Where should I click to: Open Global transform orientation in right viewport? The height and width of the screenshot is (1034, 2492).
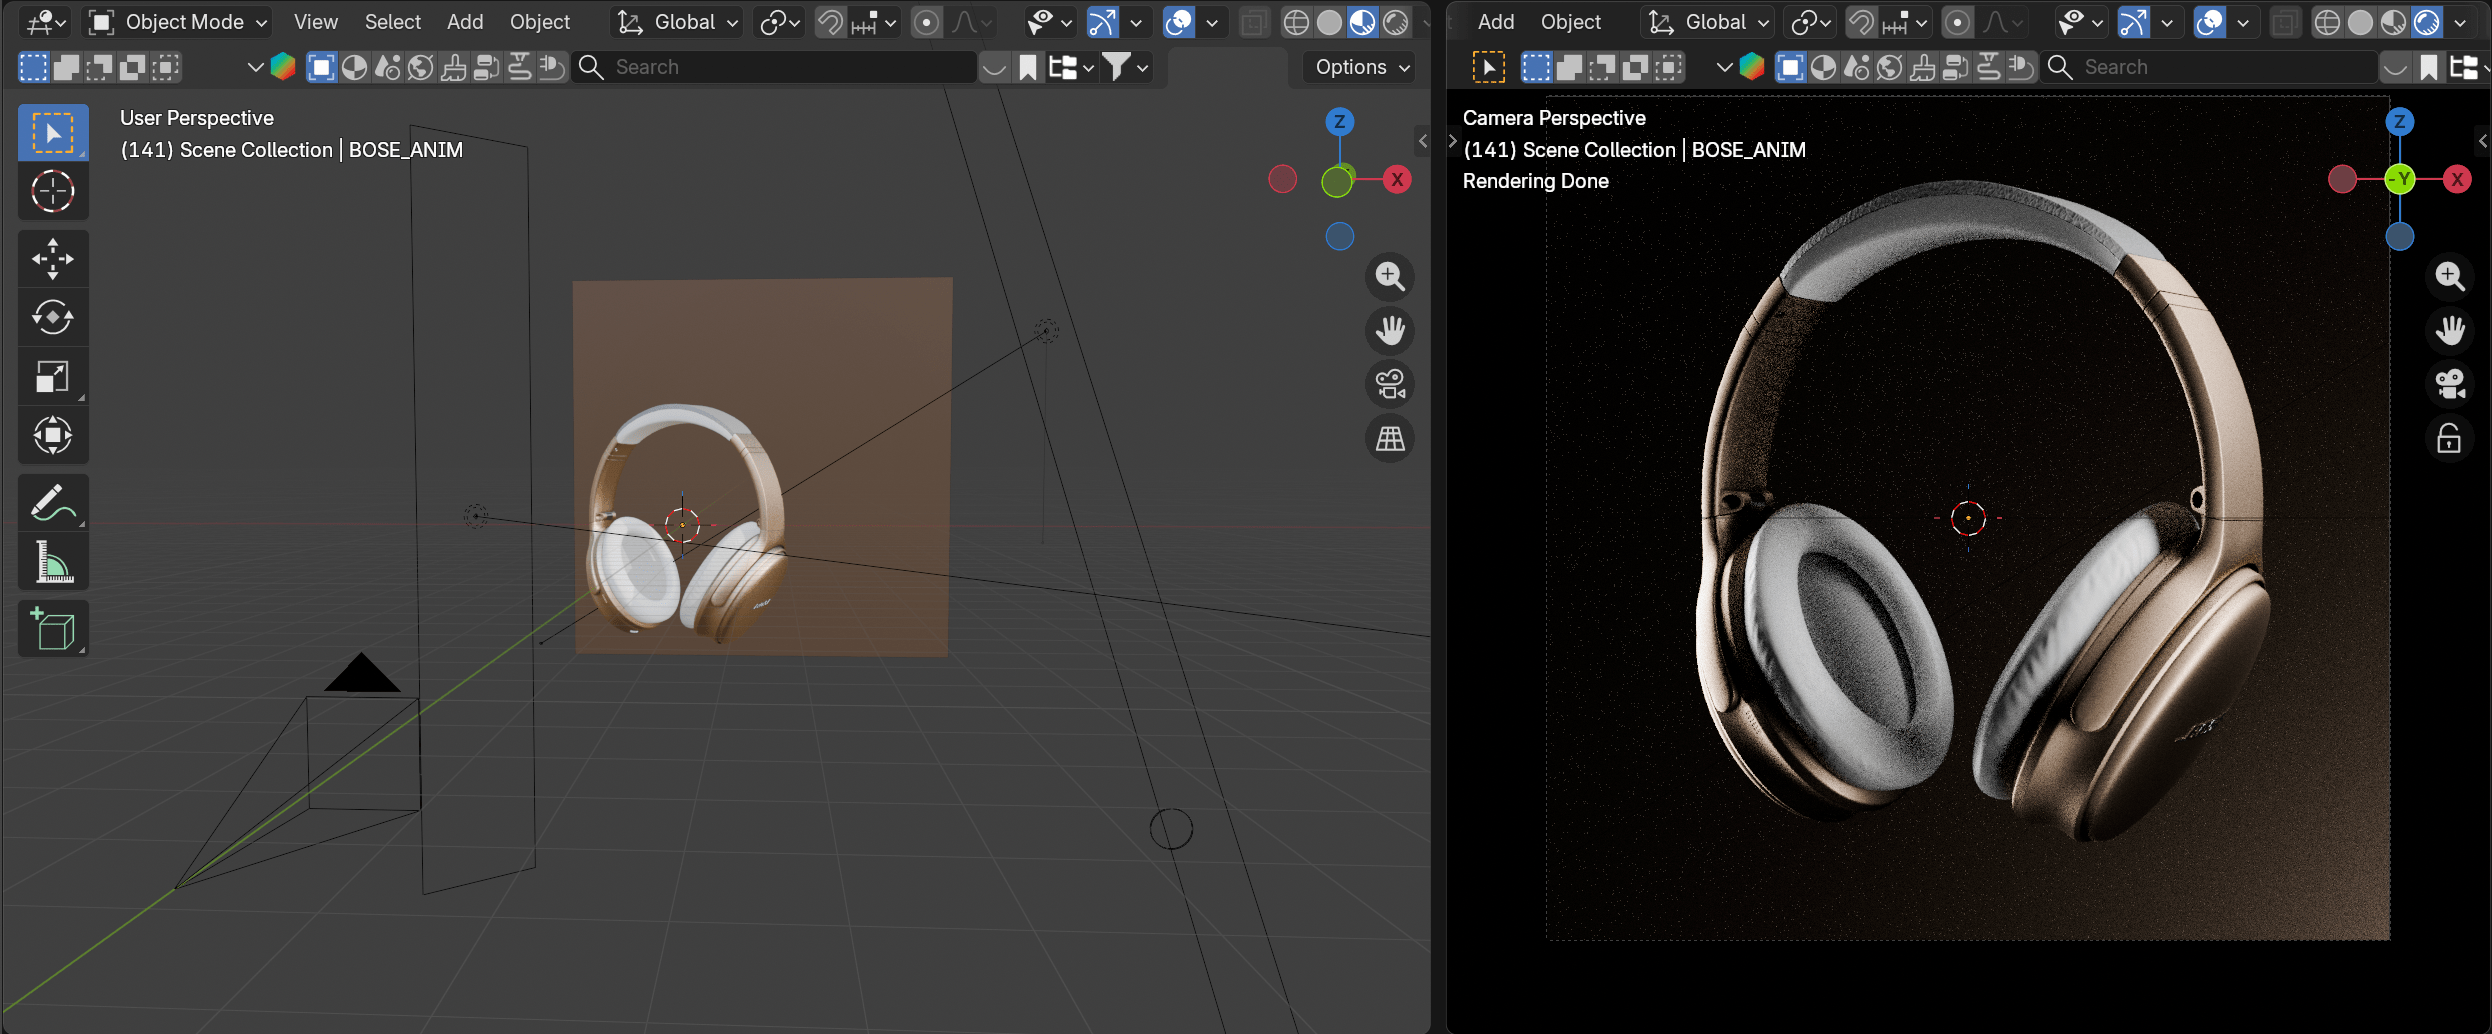(x=1709, y=22)
